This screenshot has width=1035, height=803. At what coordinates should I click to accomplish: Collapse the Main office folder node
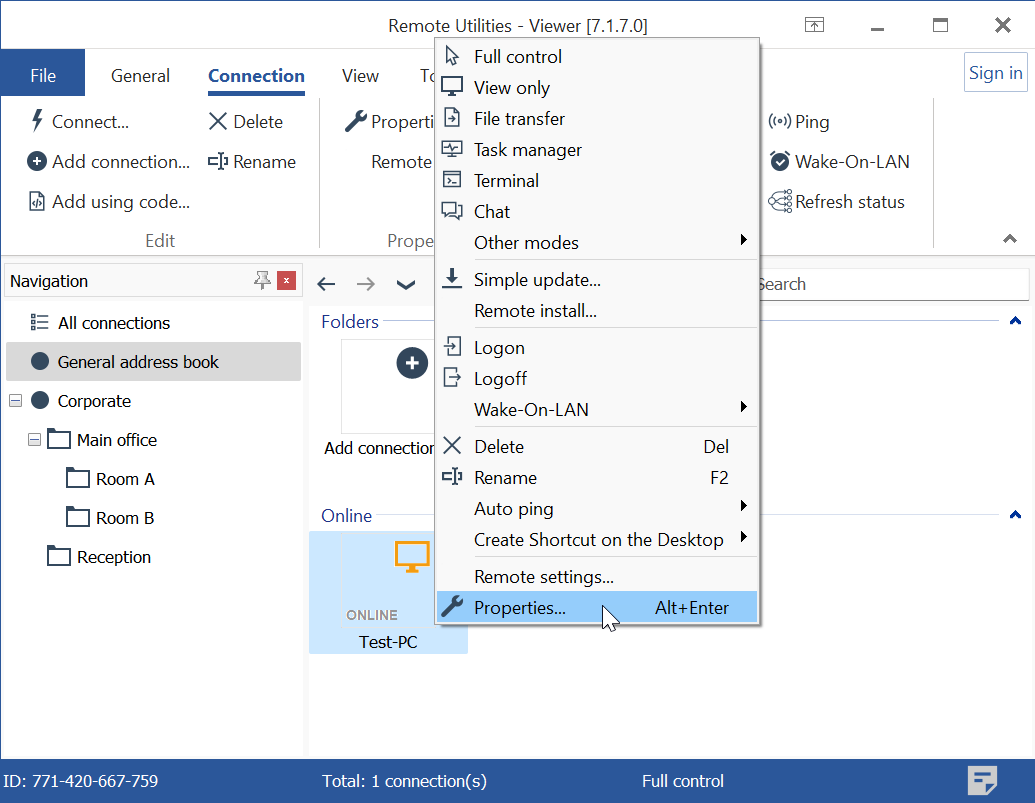tap(35, 440)
